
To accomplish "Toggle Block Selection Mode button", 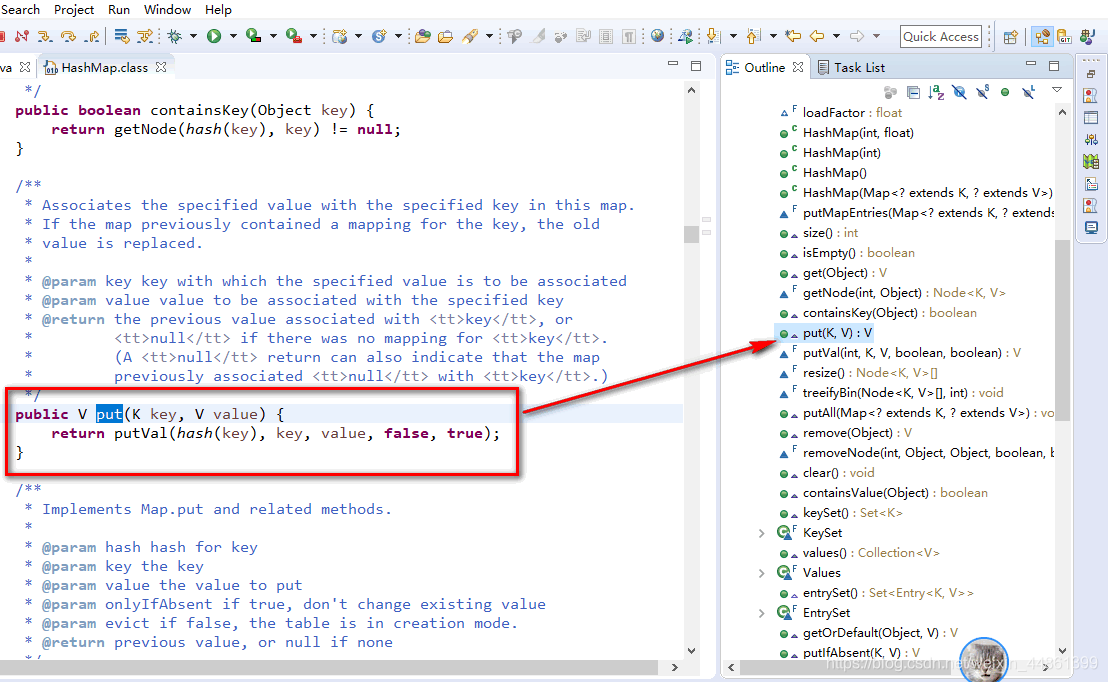I will 606,36.
